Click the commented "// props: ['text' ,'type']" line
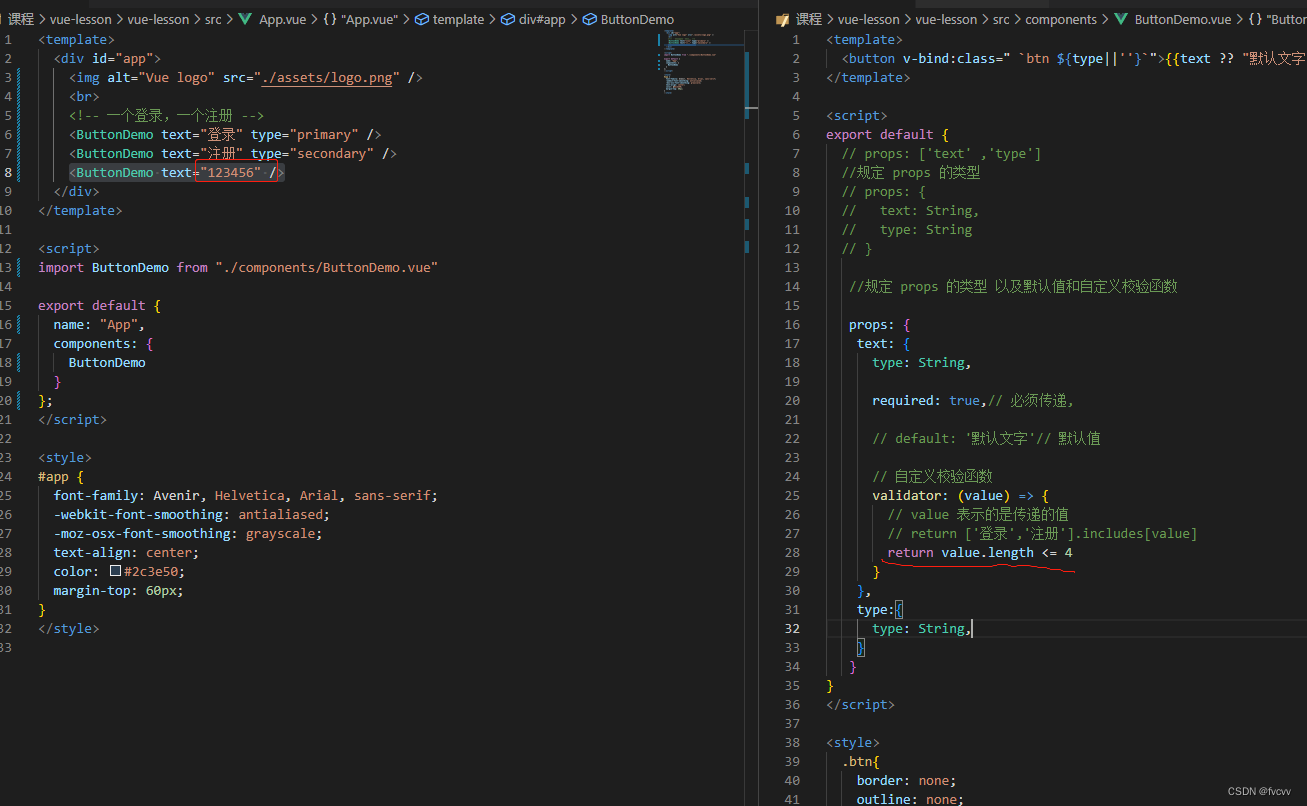Image resolution: width=1307 pixels, height=806 pixels. 941,153
